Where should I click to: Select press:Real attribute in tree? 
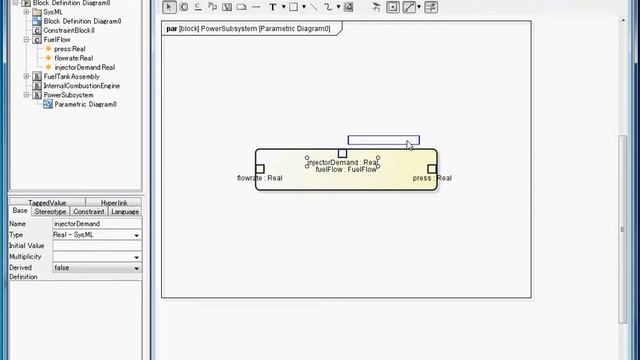(x=65, y=49)
